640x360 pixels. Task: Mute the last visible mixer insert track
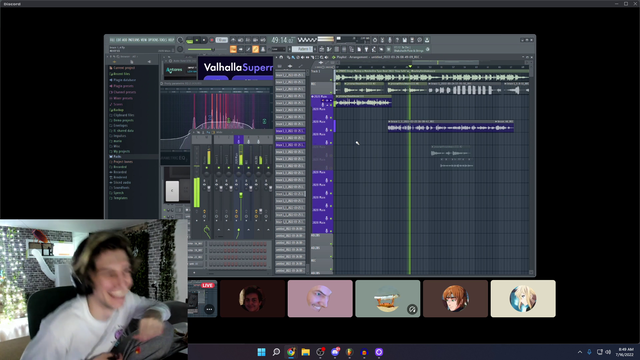(268, 168)
